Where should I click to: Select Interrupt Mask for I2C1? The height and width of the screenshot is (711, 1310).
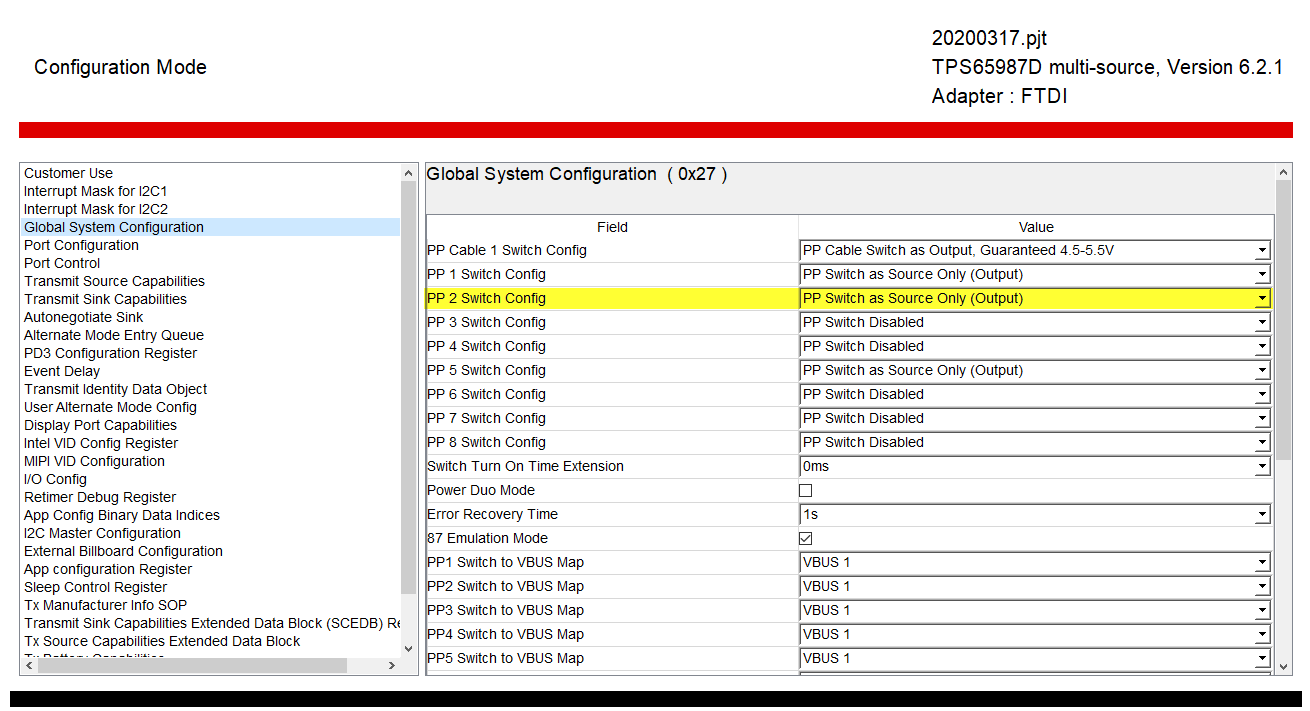(96, 191)
